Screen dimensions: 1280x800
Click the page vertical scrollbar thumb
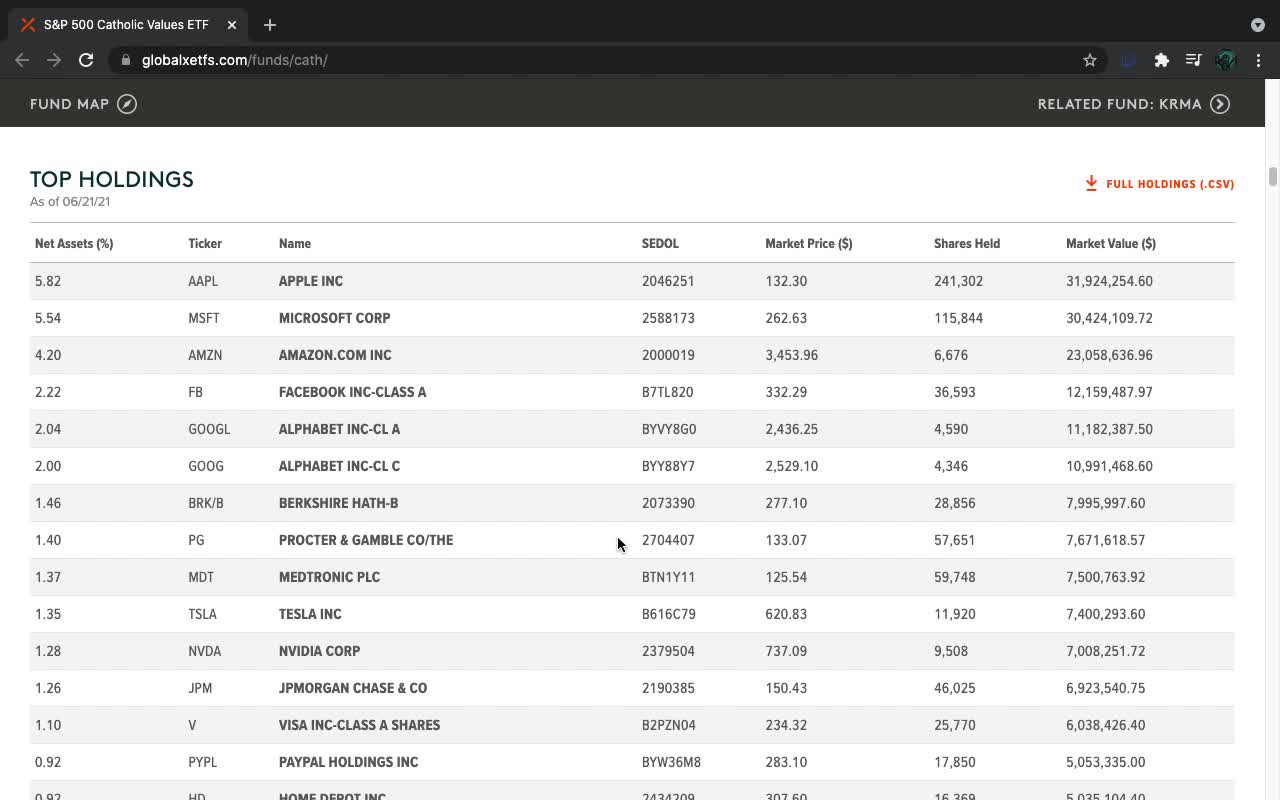(x=1273, y=177)
